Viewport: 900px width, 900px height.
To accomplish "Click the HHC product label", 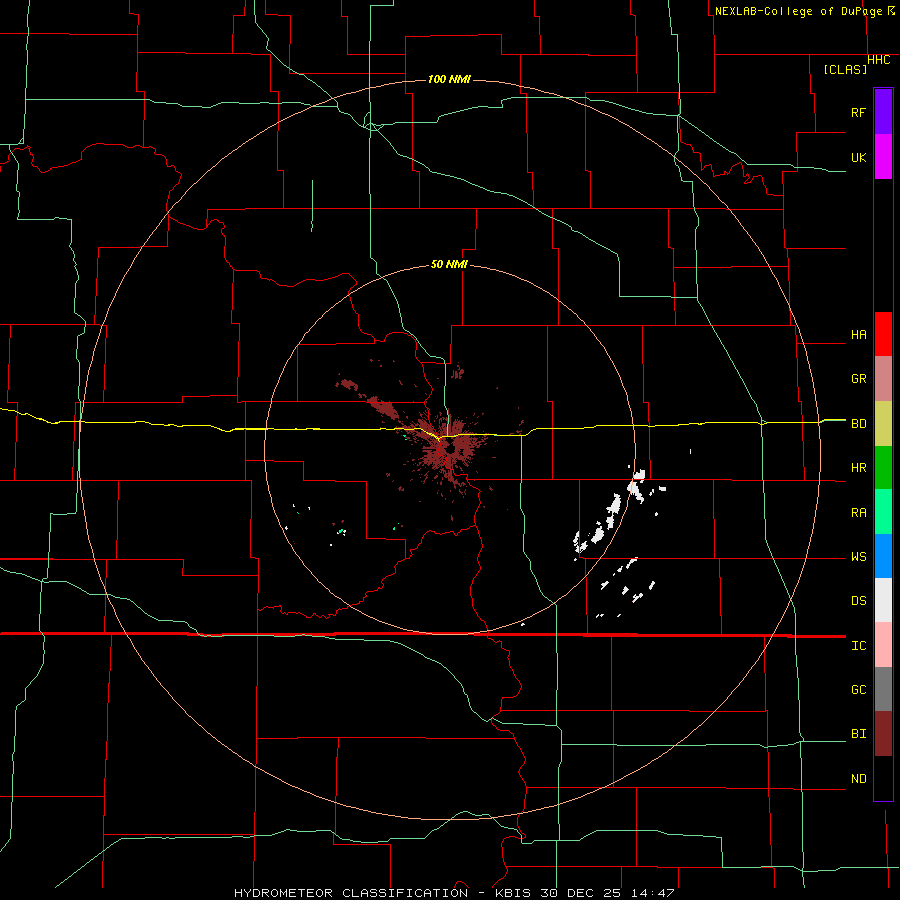I will (878, 60).
